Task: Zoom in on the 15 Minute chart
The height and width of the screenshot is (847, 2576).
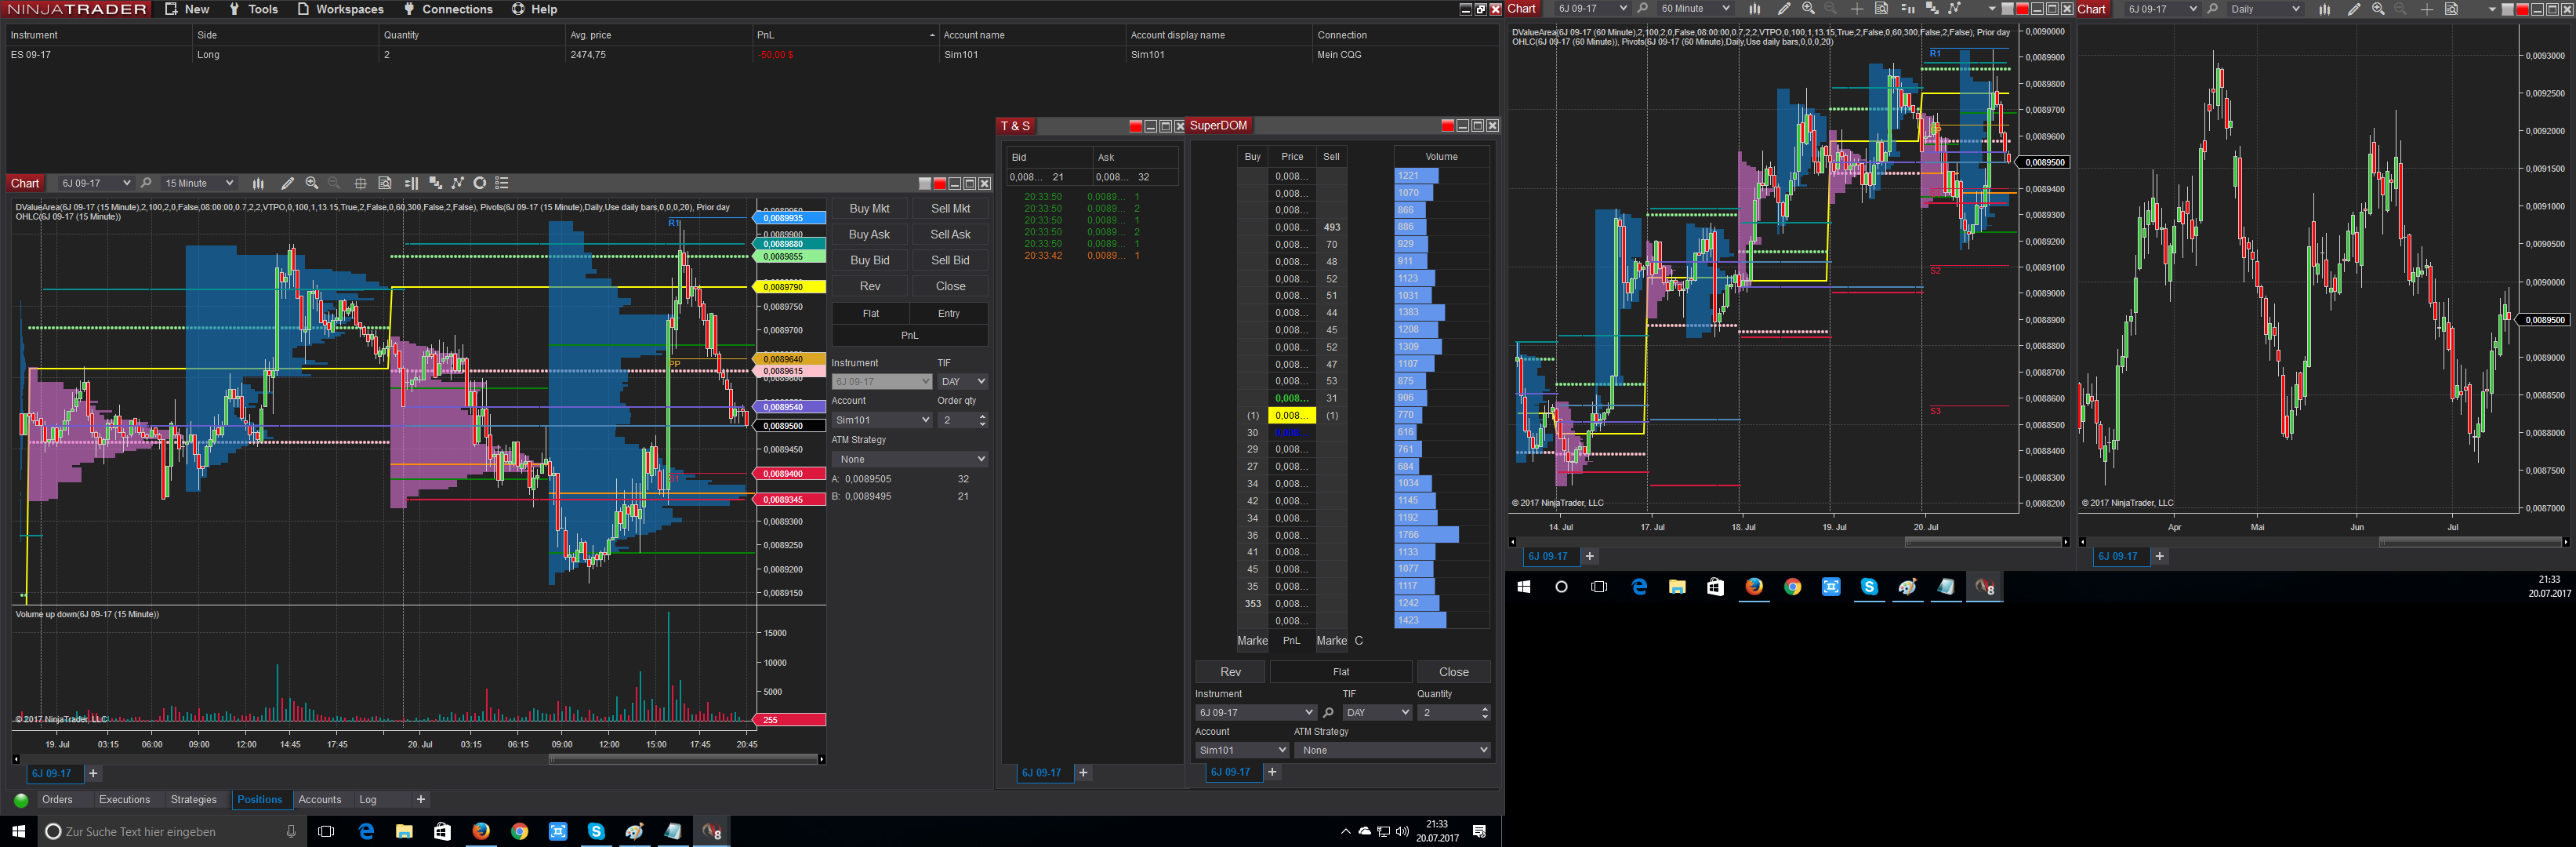Action: coord(312,183)
